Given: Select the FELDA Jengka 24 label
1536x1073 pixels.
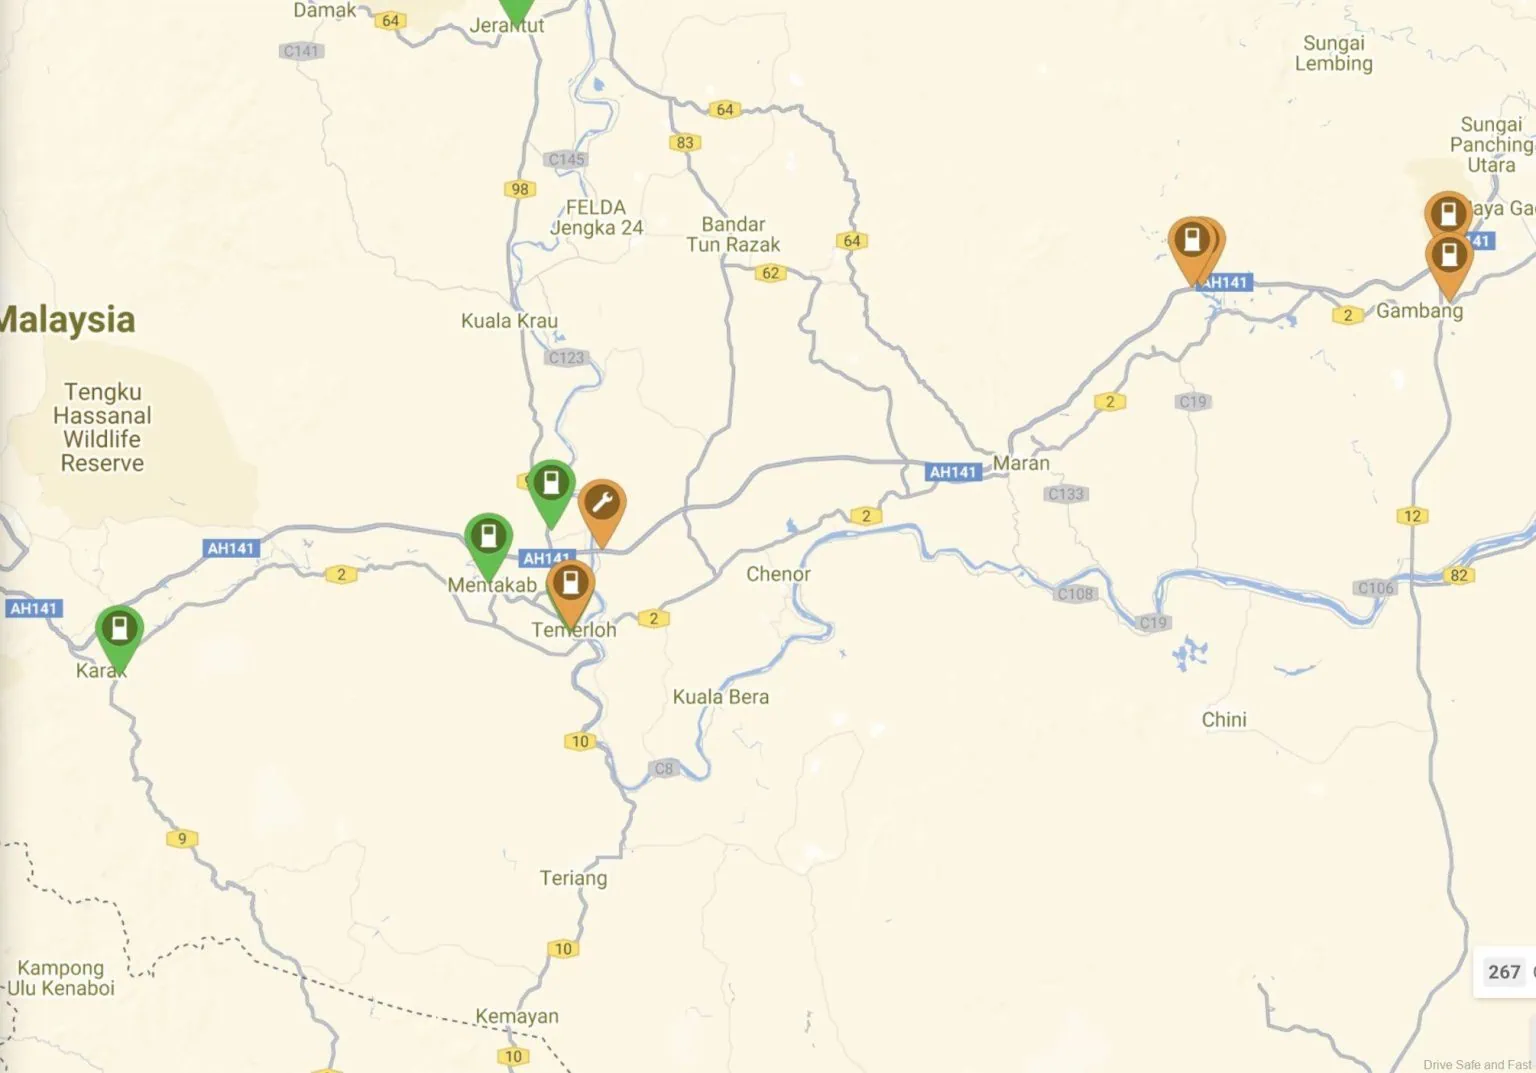Looking at the screenshot, I should (597, 217).
